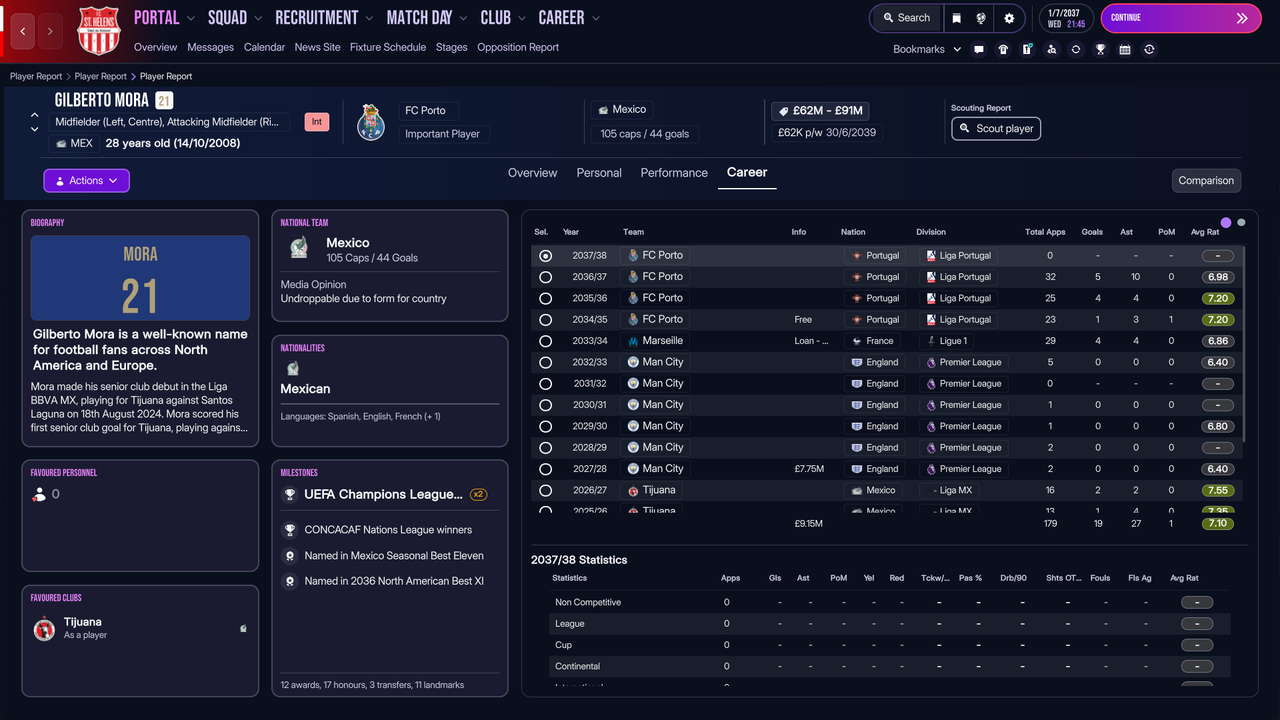Viewport: 1280px width, 720px height.
Task: Click the UEFA Champions League trophy milestone icon
Action: [x=290, y=494]
